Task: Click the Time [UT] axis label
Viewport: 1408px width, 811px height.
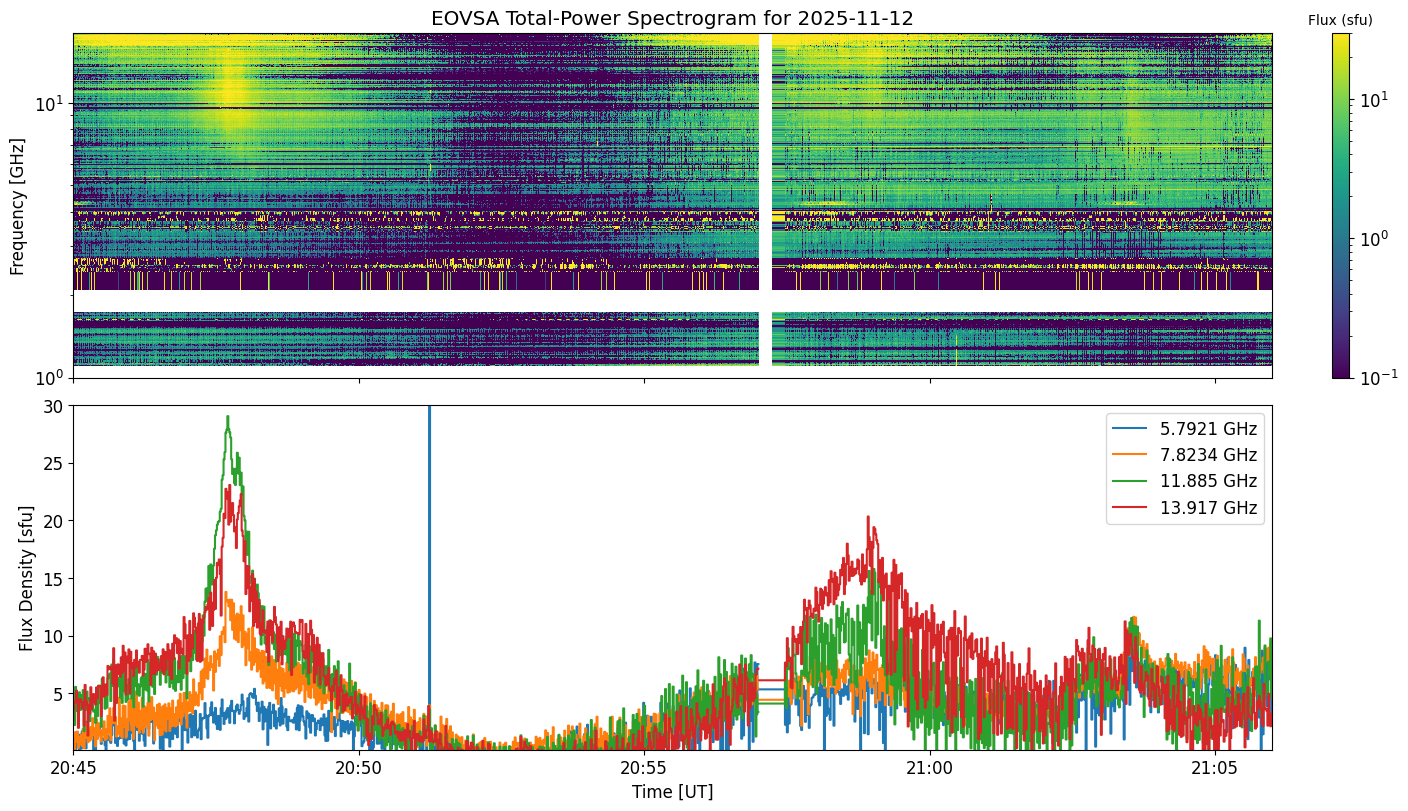Action: tap(672, 792)
